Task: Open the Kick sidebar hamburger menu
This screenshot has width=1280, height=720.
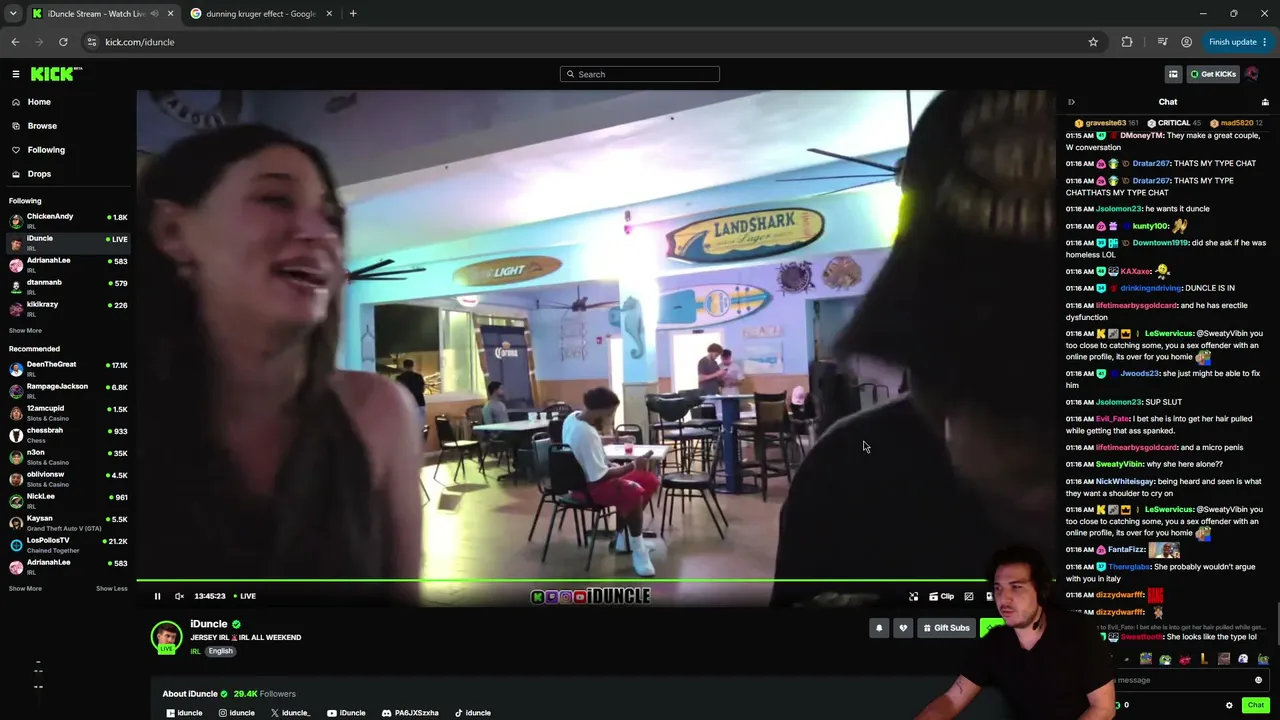Action: point(16,74)
